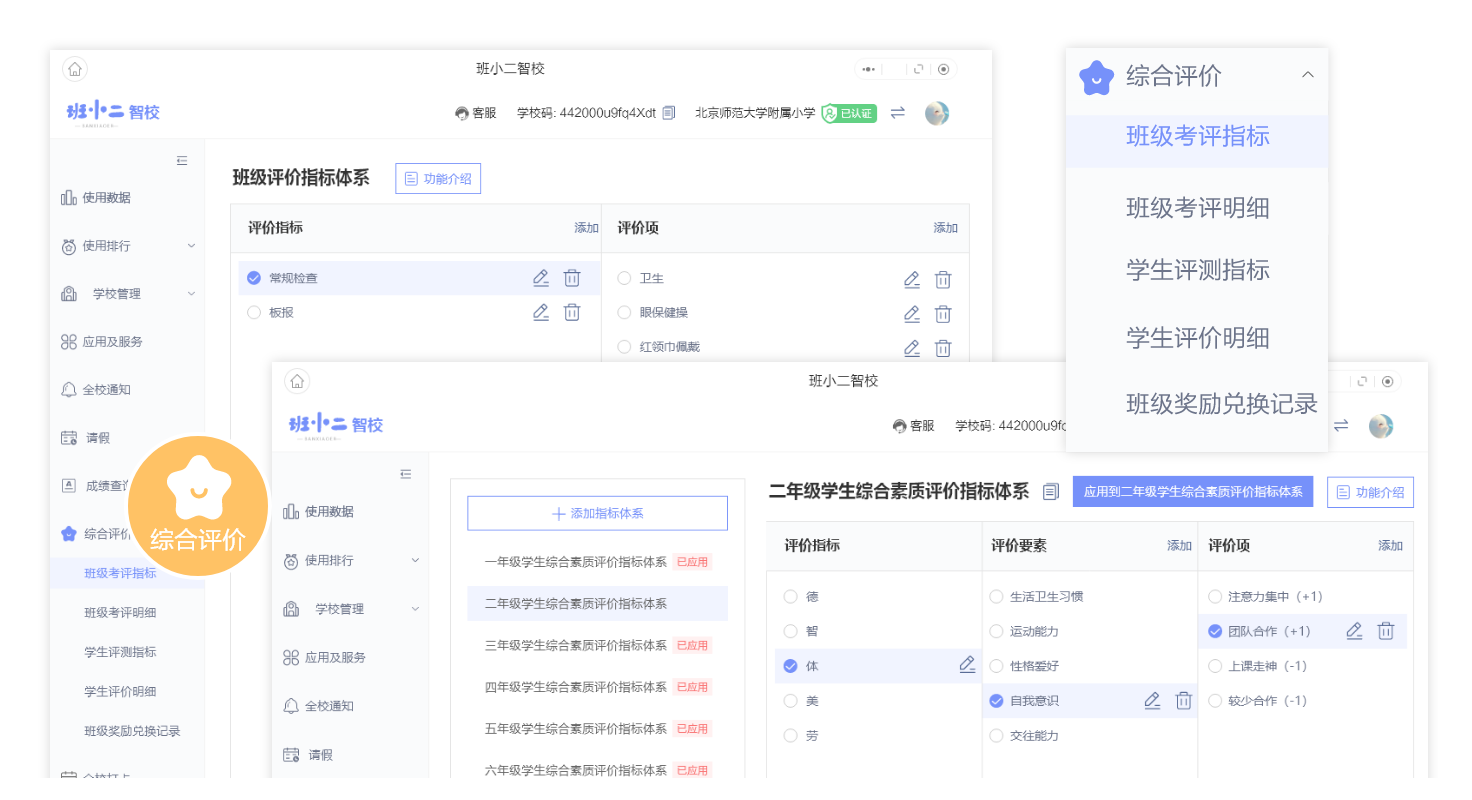Click the switch school arrows icon
This screenshot has width=1472, height=800.
pos(897,113)
